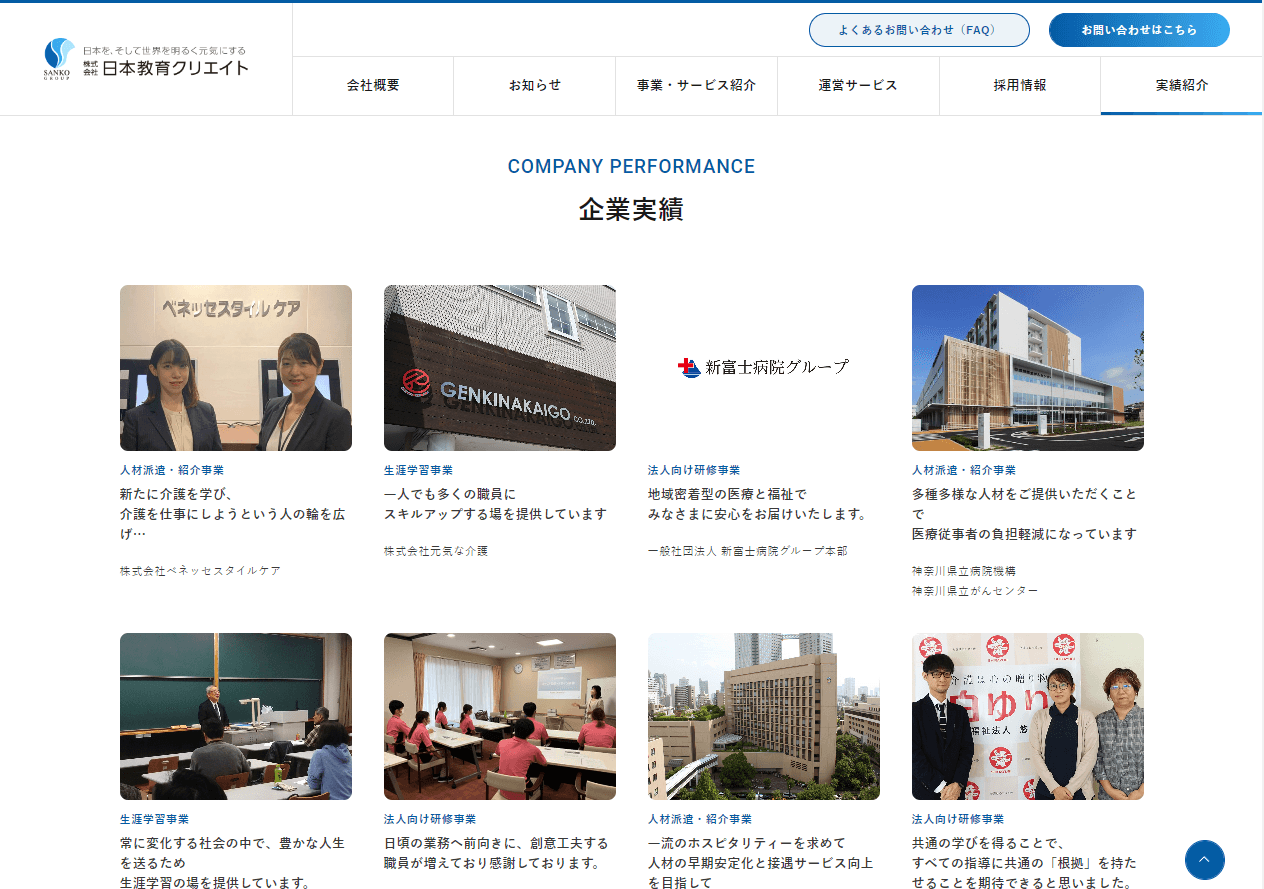1264x889 pixels.
Task: Open the 新たに介護を学び case title link
Action: click(x=232, y=514)
